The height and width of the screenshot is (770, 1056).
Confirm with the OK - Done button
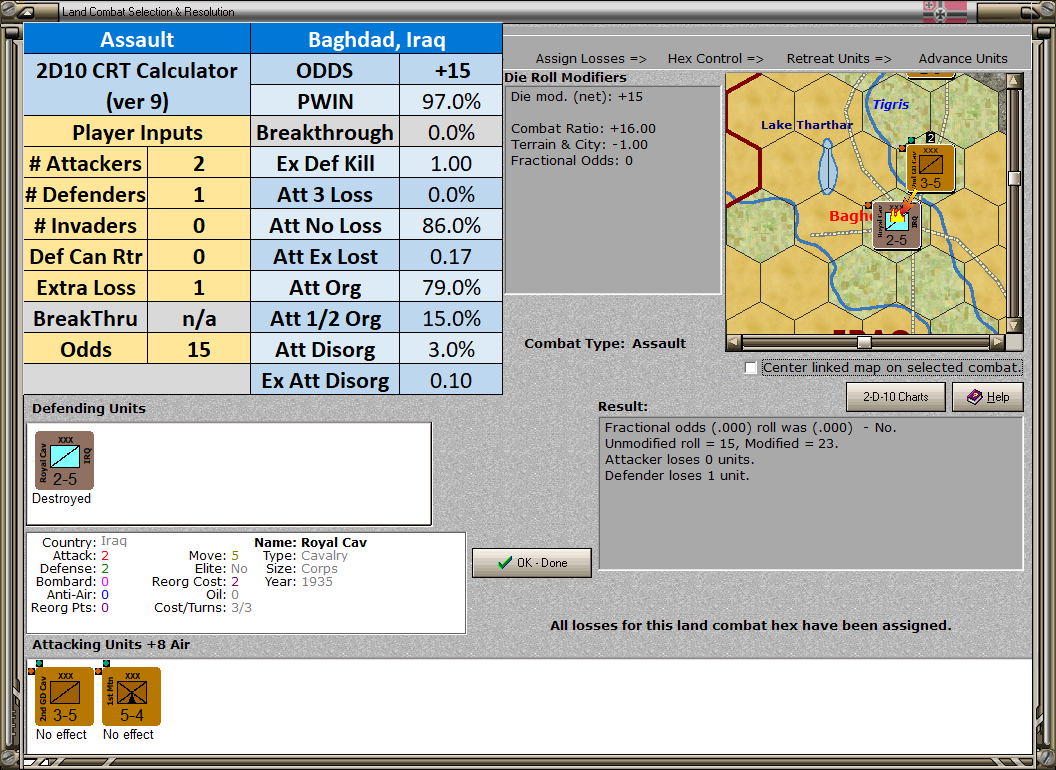click(x=532, y=563)
